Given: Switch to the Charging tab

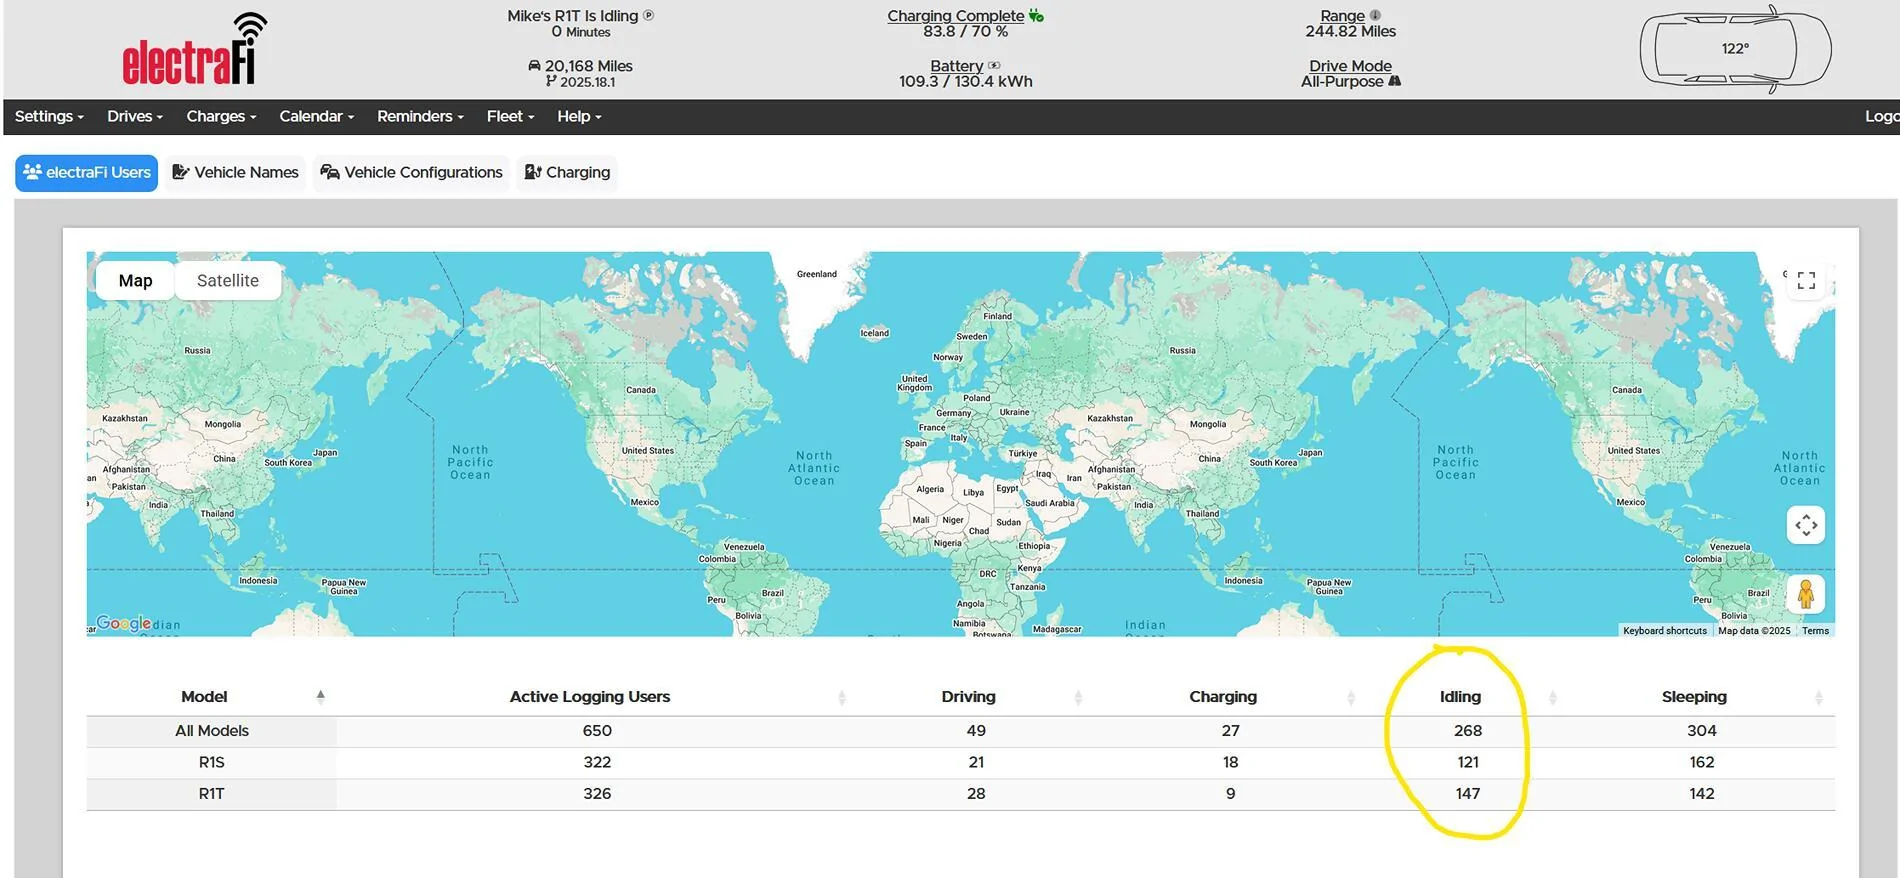Looking at the screenshot, I should pyautogui.click(x=567, y=173).
